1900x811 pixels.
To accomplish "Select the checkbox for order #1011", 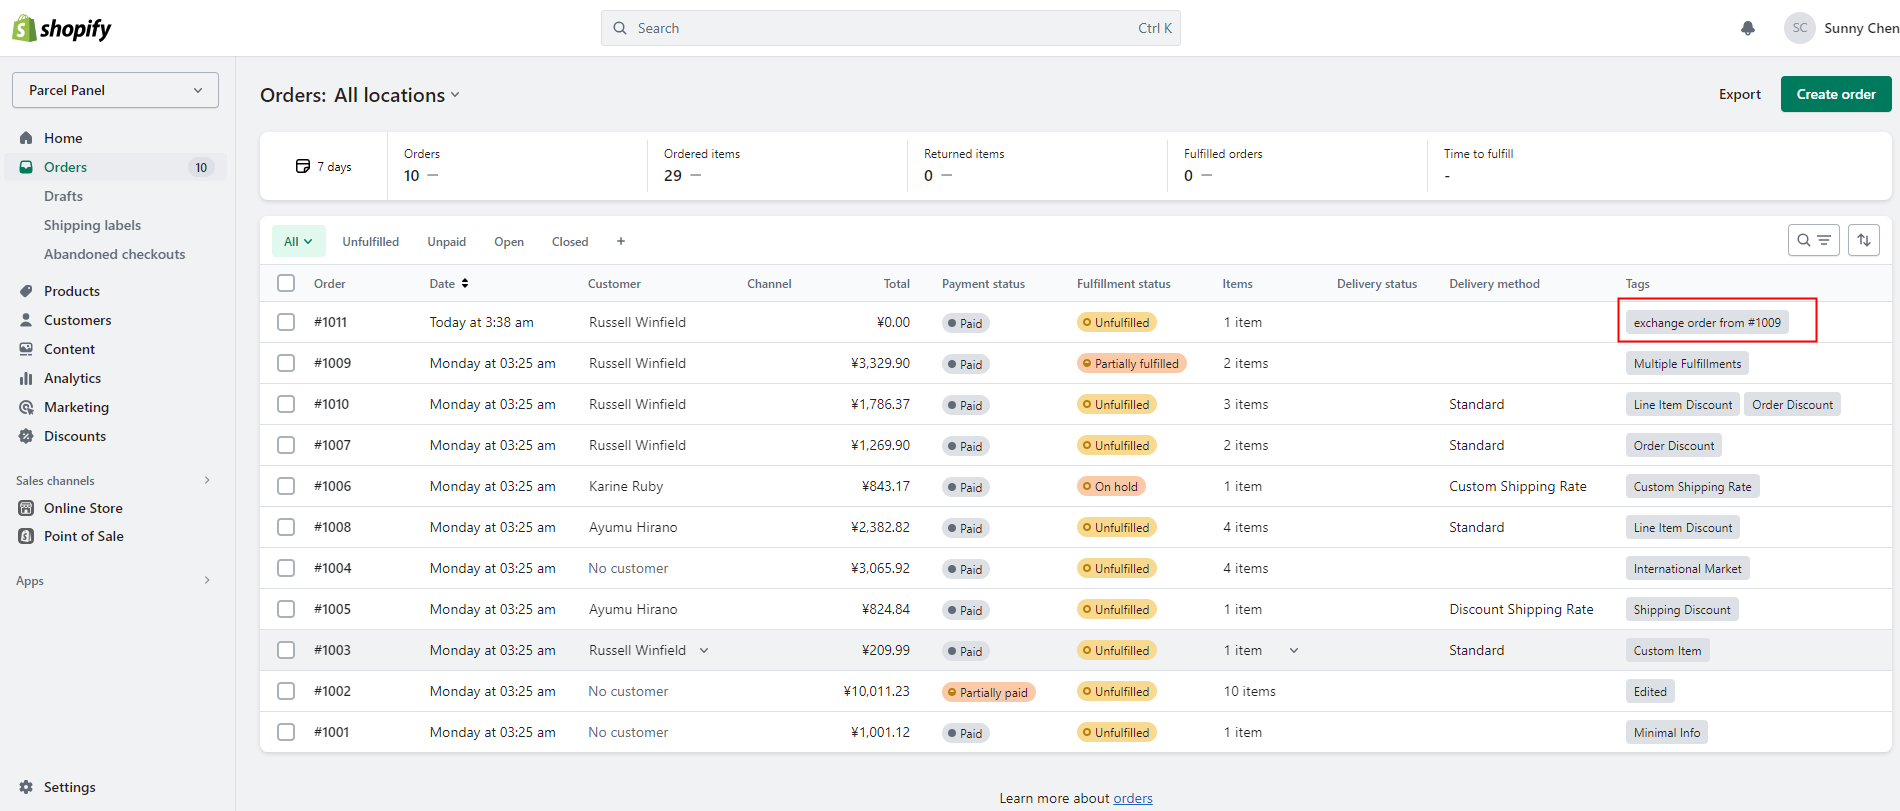I will 286,322.
